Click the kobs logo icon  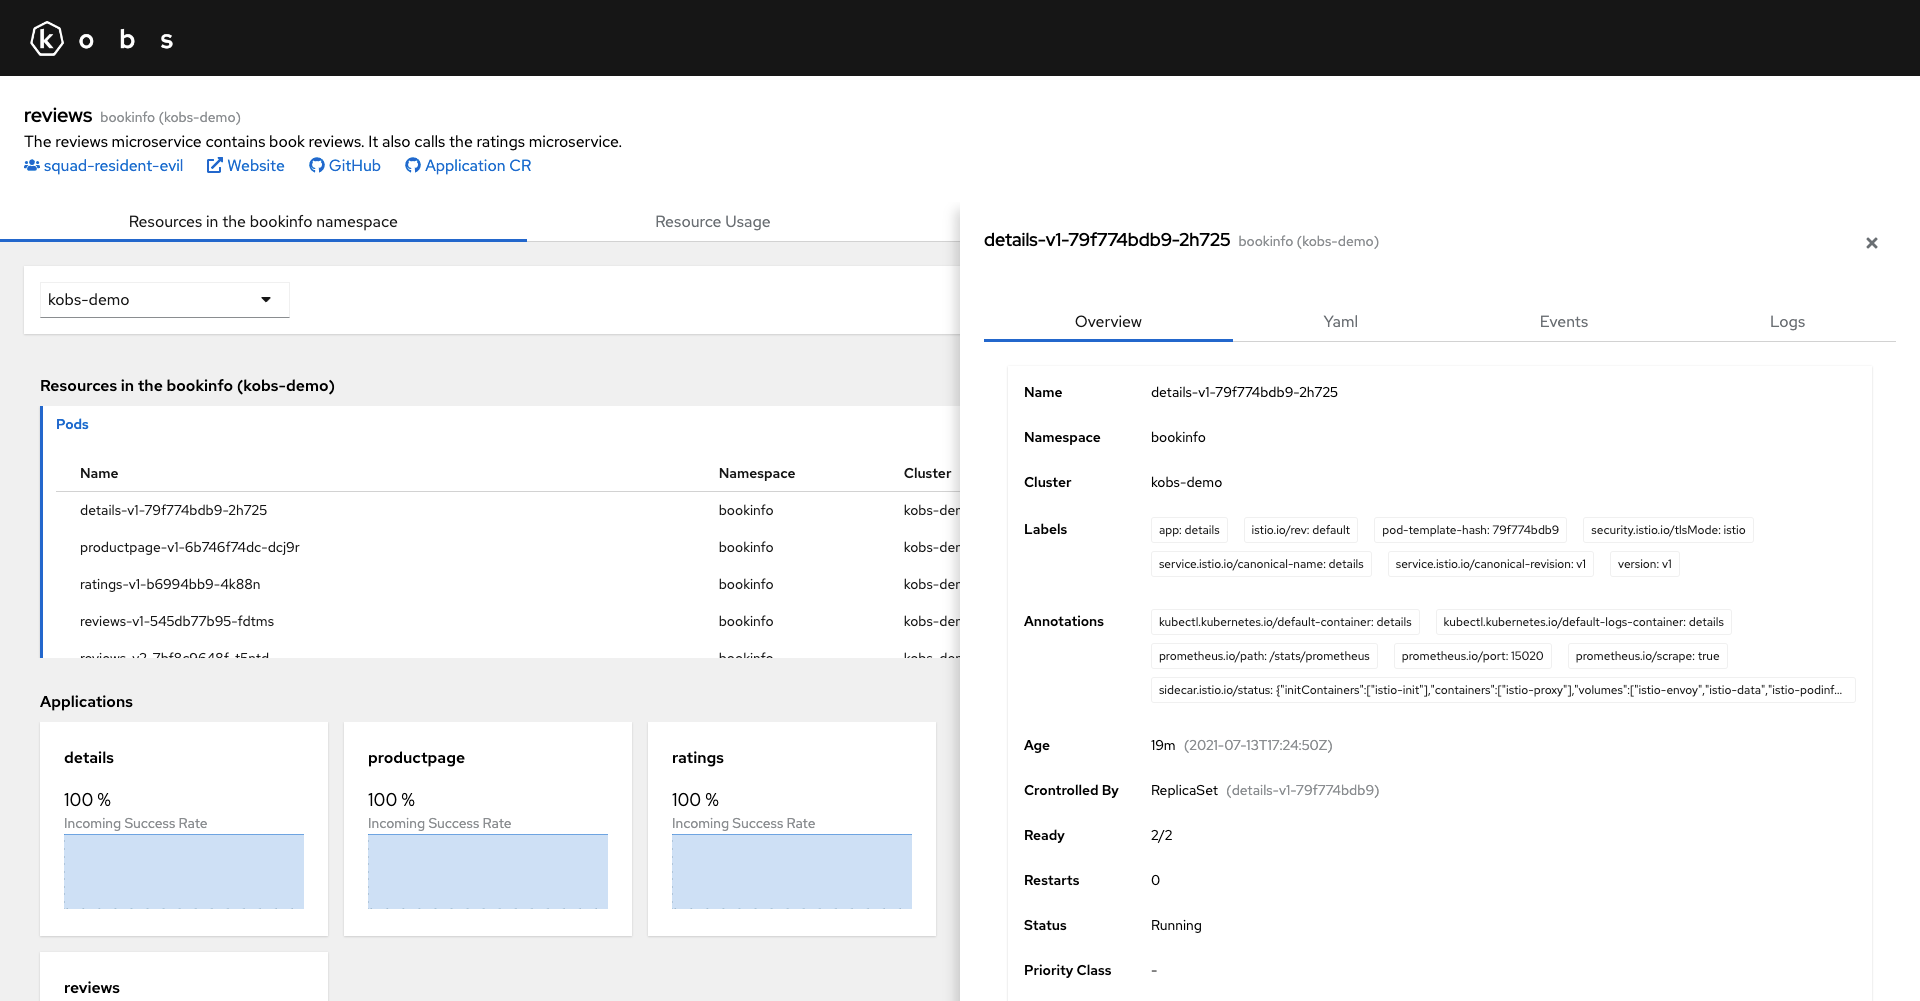click(47, 39)
